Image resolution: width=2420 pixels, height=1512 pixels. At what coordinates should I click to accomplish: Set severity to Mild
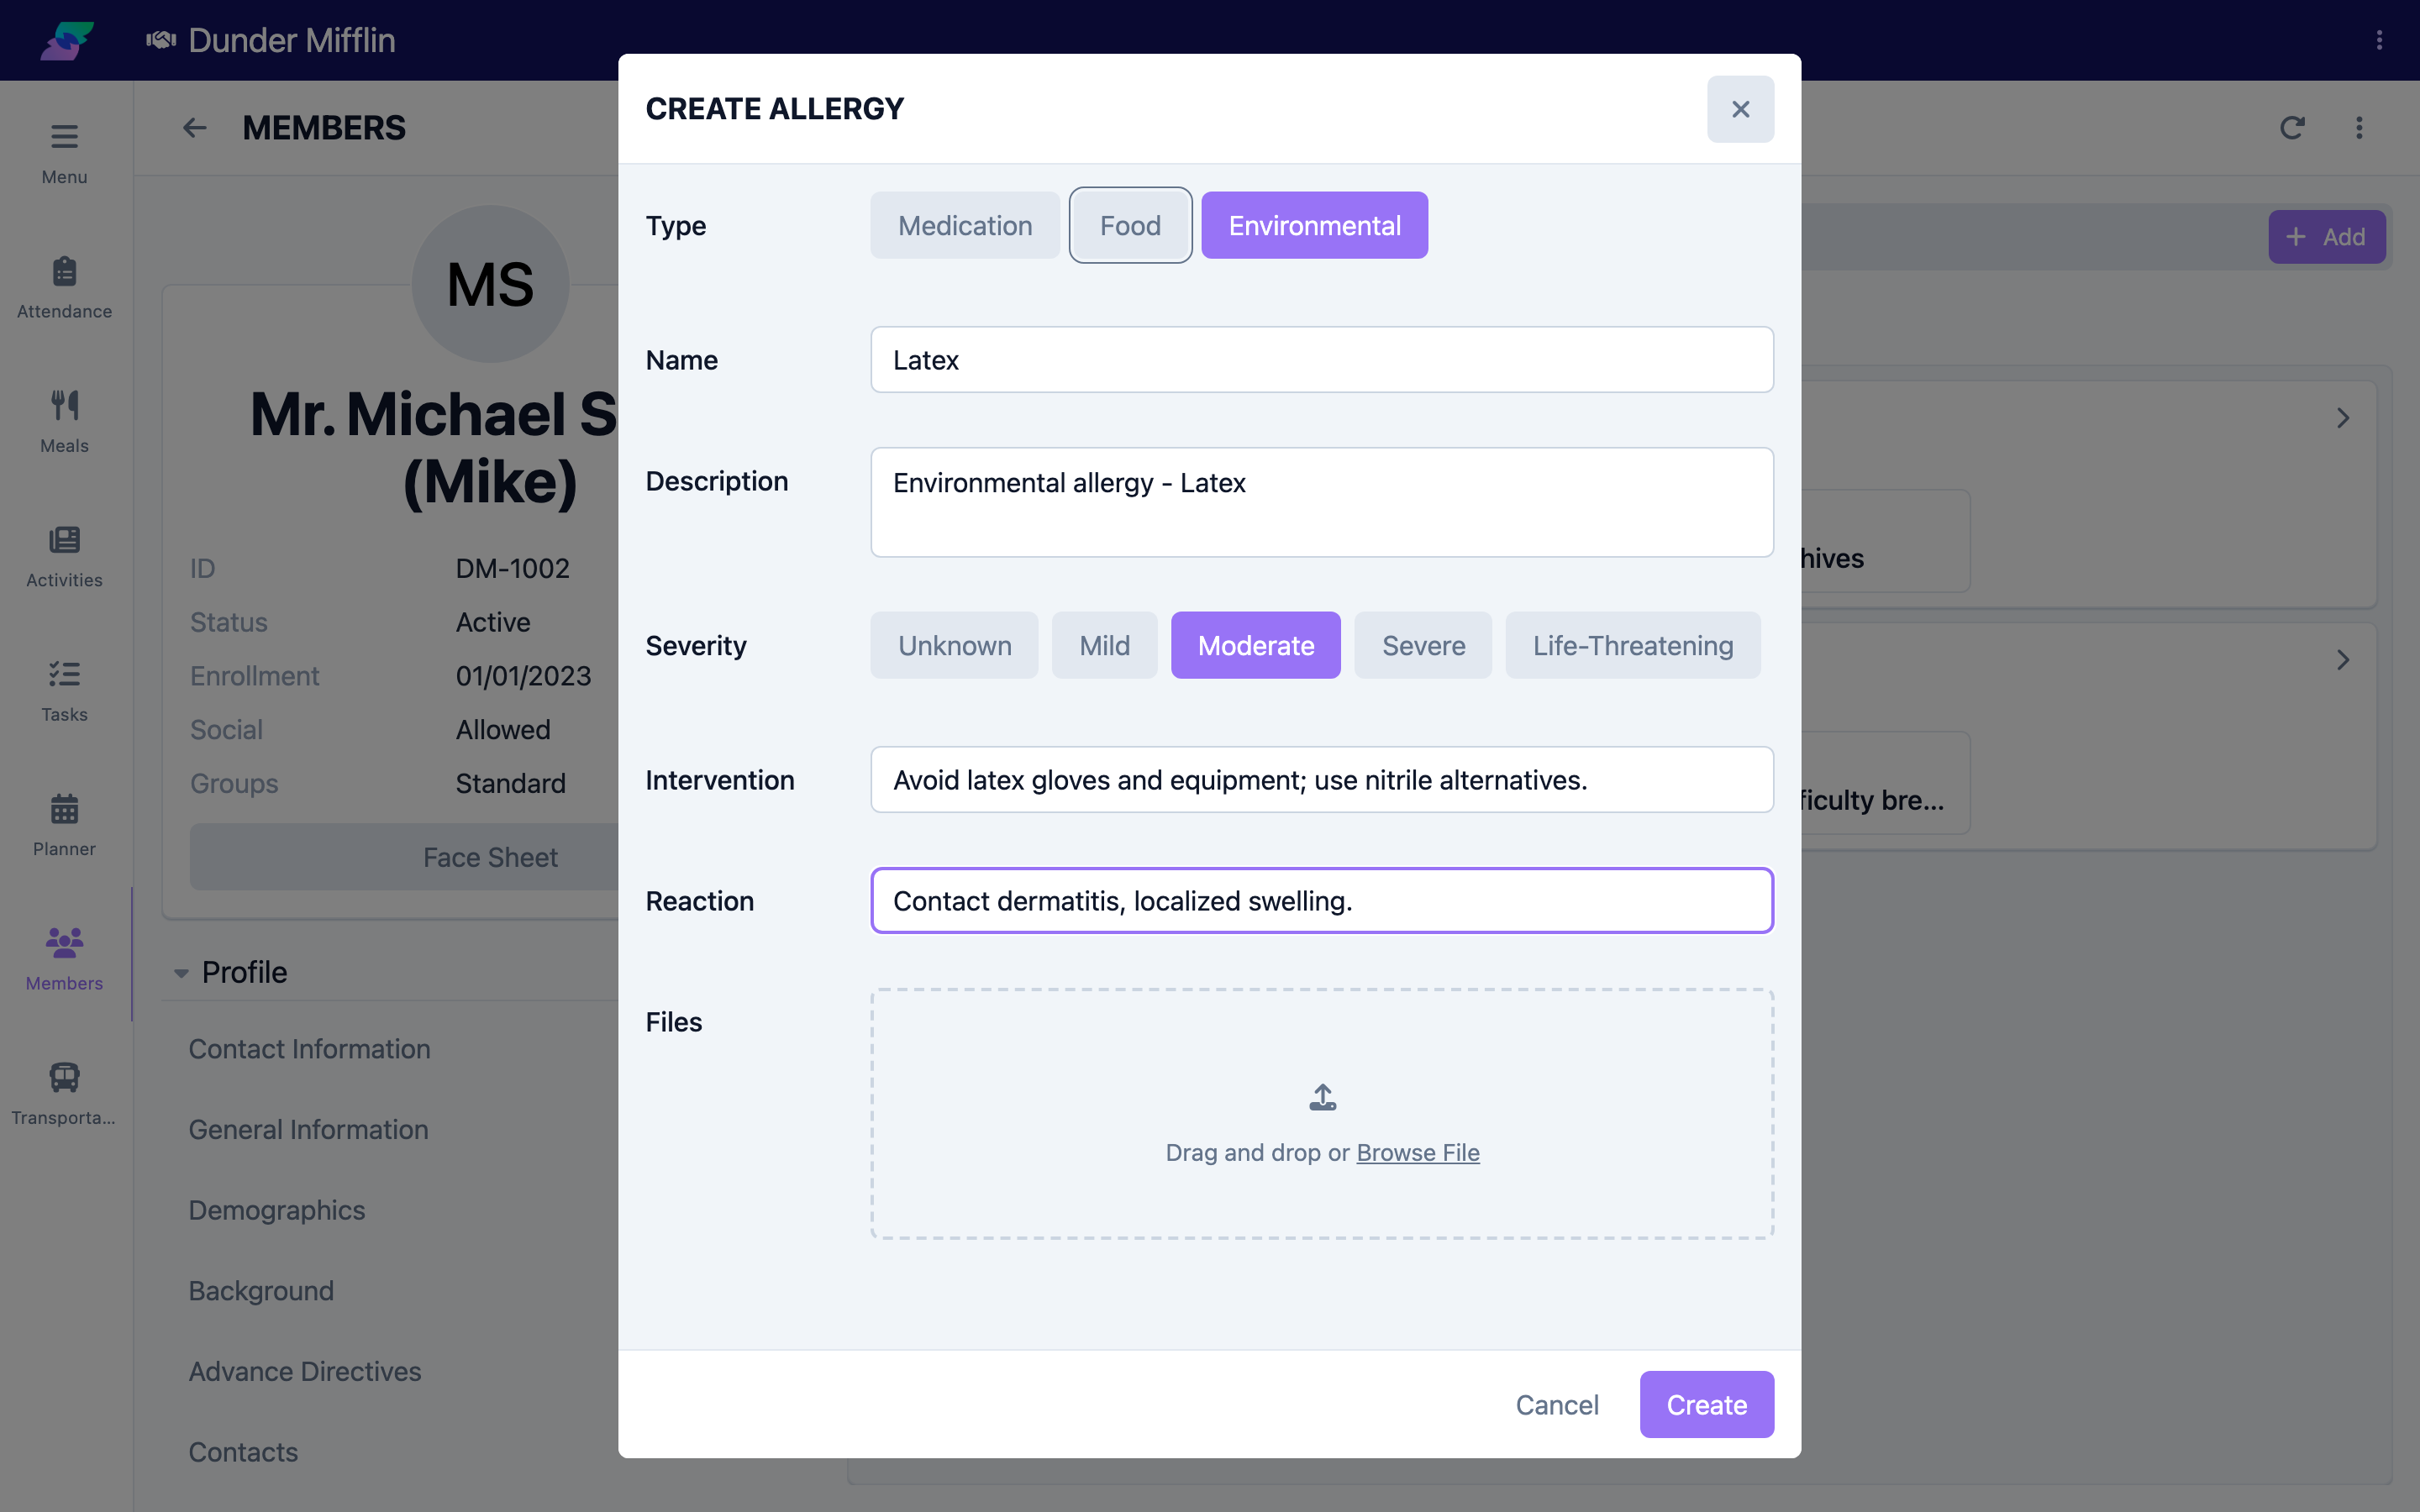click(1104, 645)
